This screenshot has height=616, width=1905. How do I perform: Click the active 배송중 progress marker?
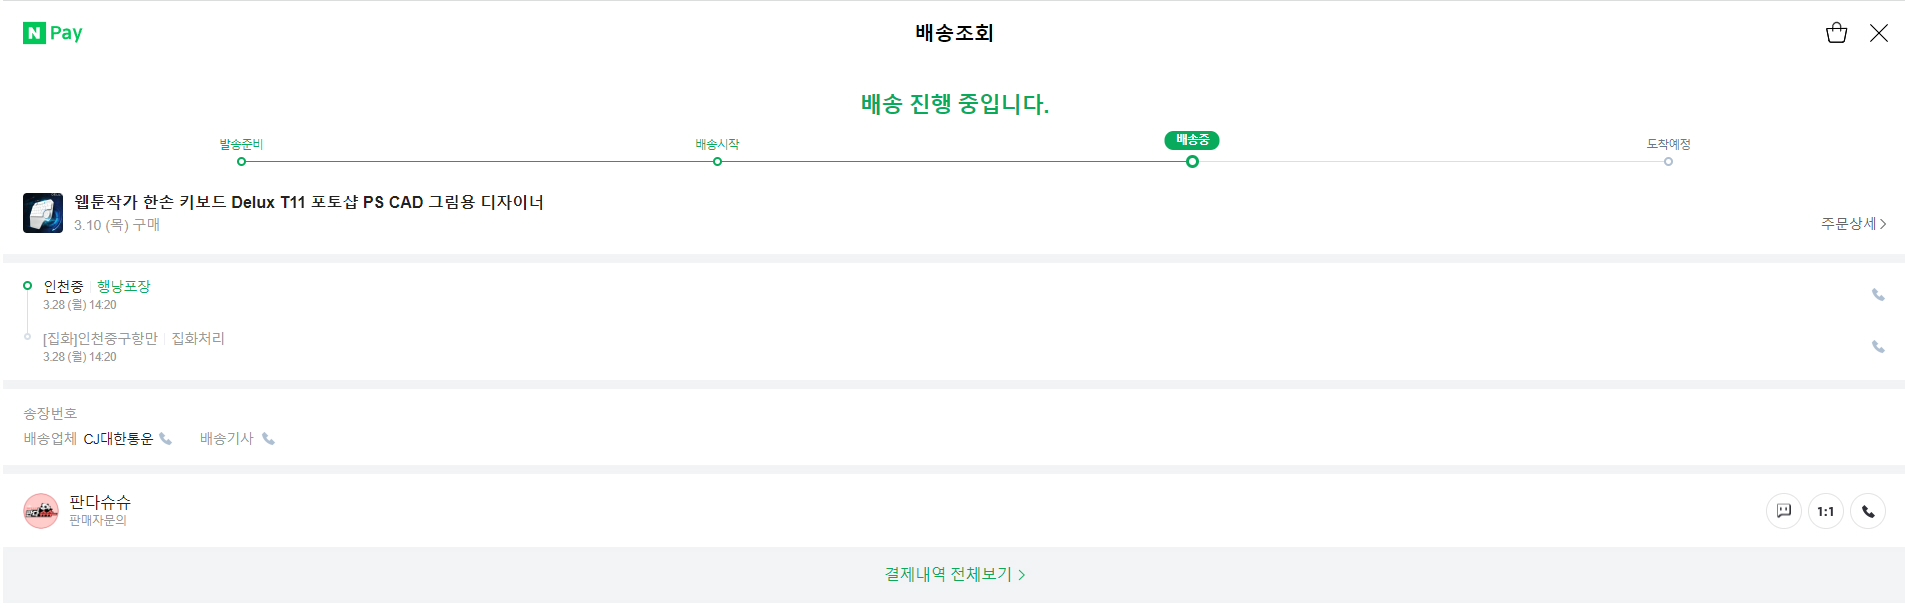(1192, 161)
